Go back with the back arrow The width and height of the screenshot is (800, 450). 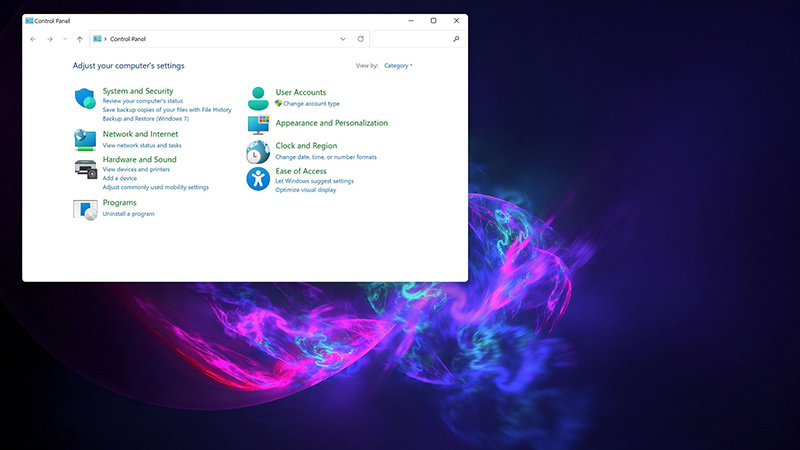(x=33, y=39)
